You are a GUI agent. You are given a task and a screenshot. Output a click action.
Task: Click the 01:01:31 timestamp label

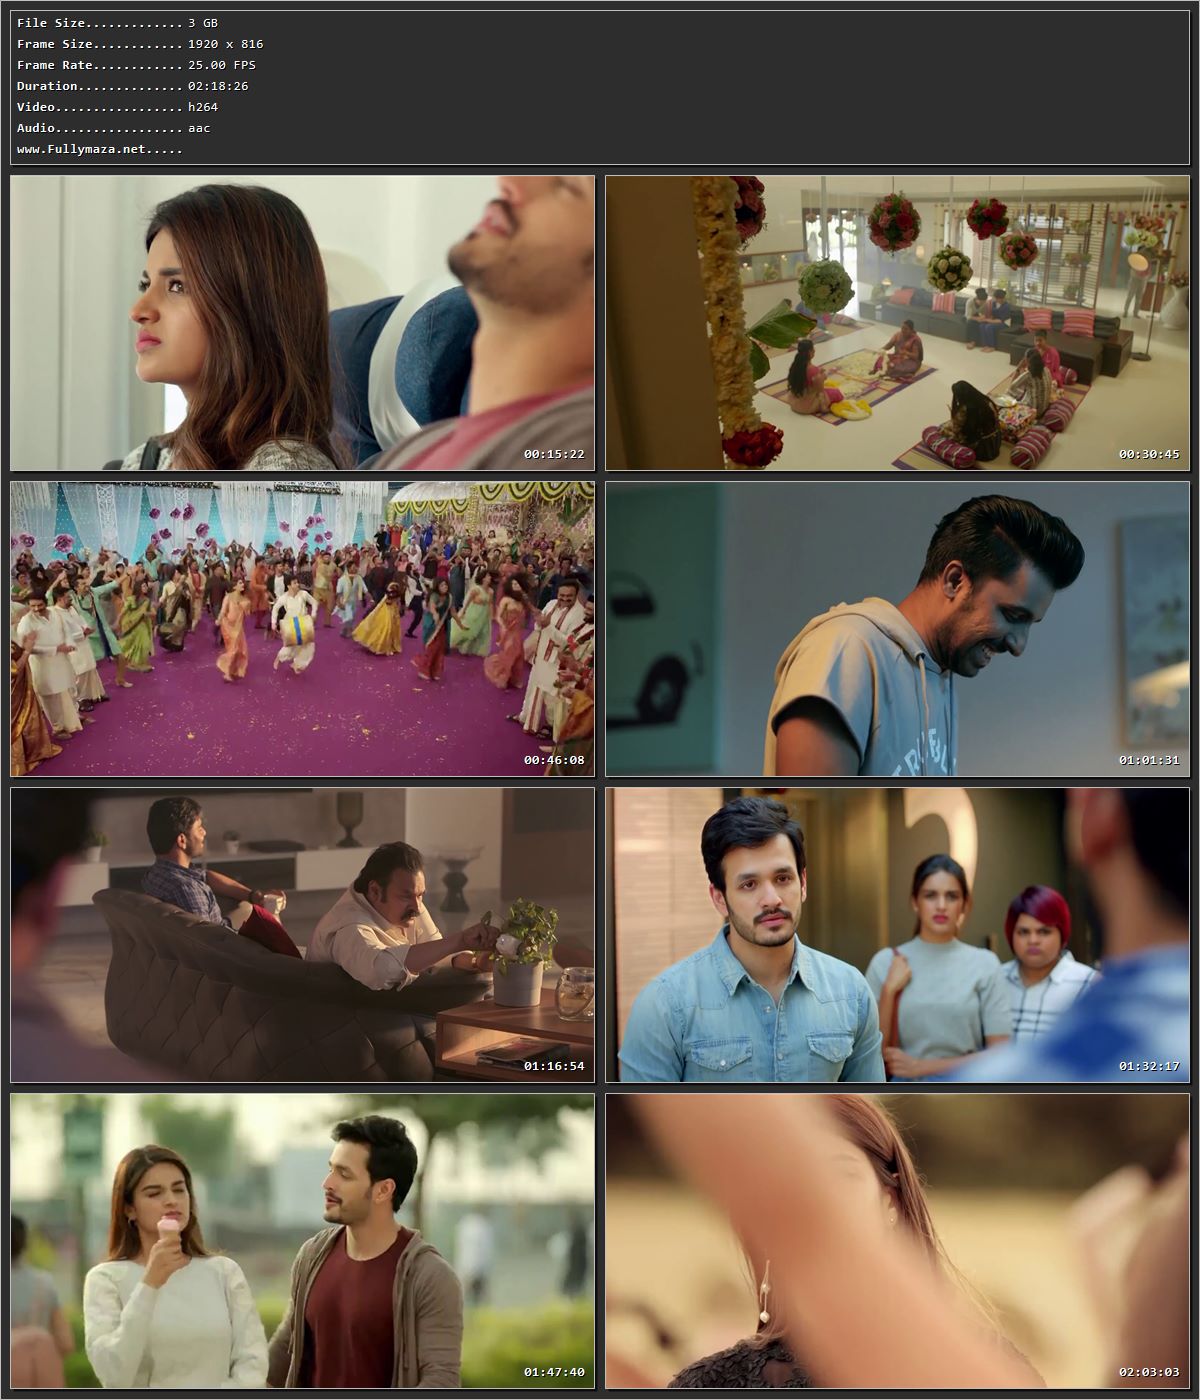(1149, 760)
